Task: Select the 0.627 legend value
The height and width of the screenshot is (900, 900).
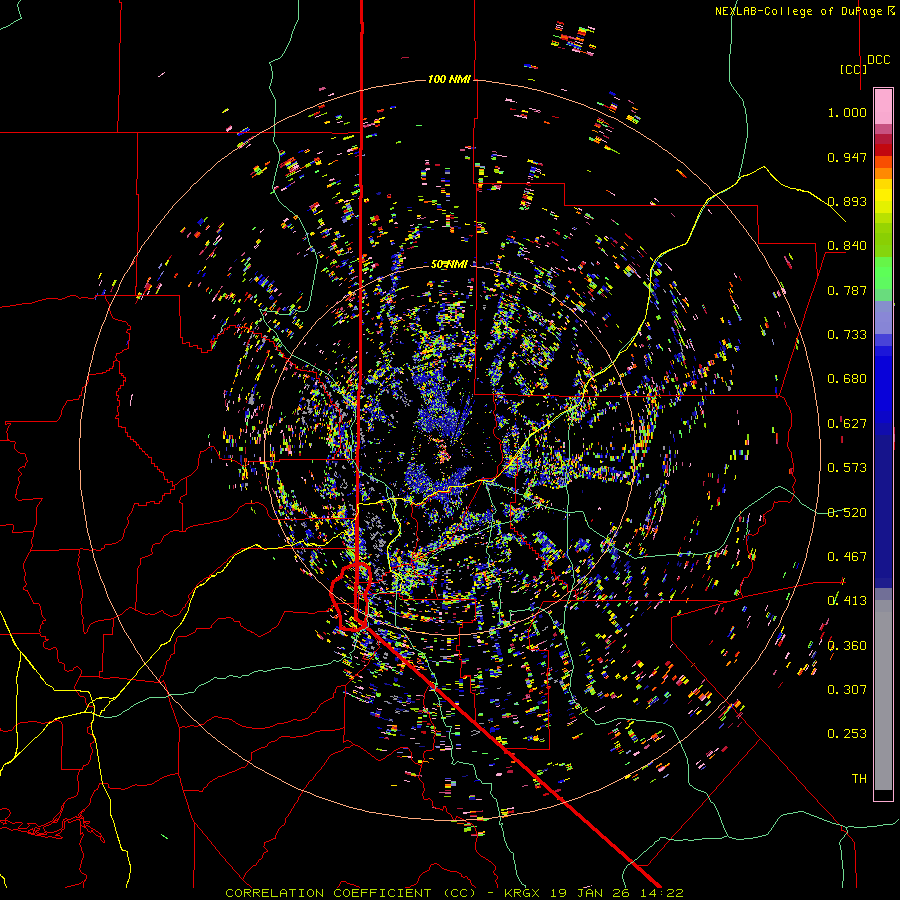Action: [x=847, y=424]
